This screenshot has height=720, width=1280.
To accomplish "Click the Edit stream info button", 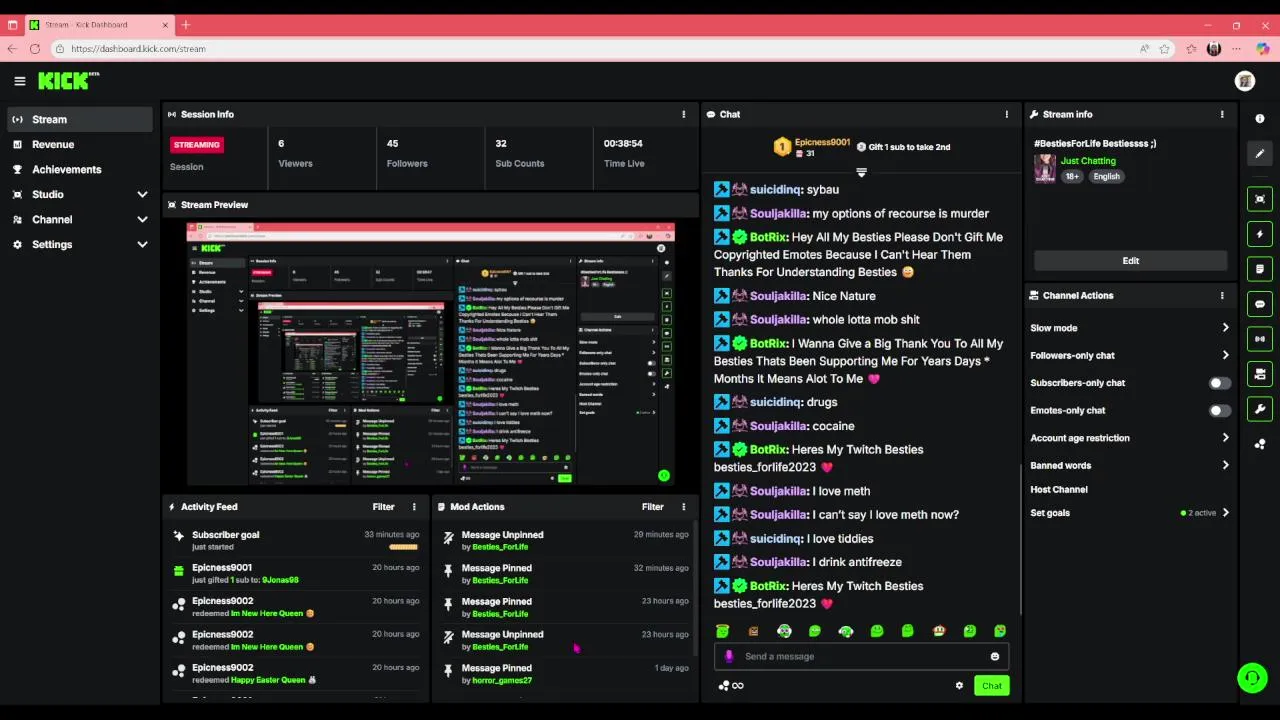I will [1130, 261].
